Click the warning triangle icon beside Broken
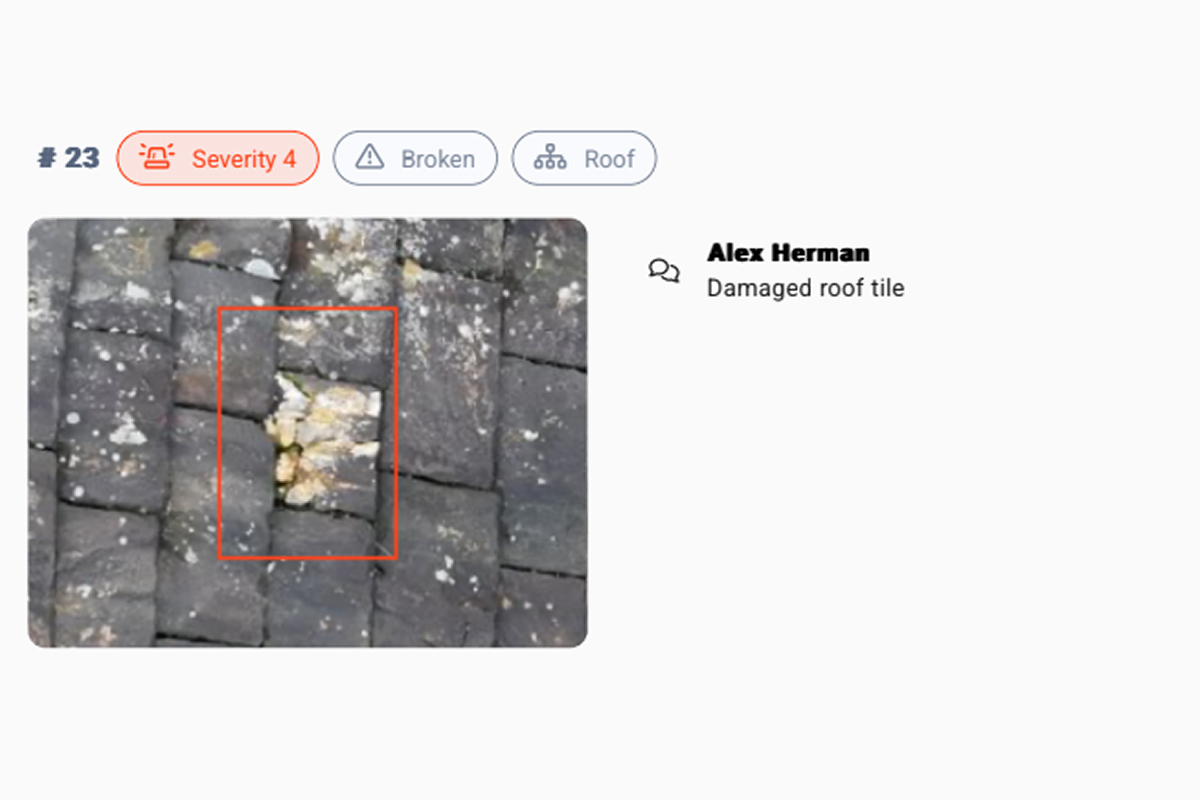 pyautogui.click(x=370, y=158)
